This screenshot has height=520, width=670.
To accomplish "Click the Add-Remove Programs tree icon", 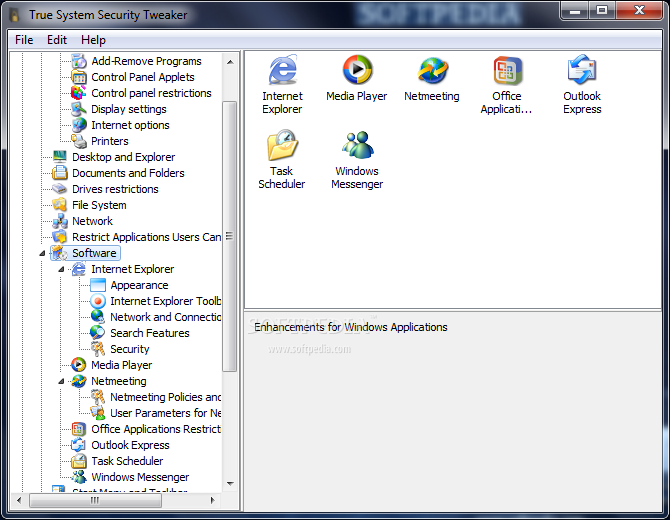I will (x=79, y=61).
